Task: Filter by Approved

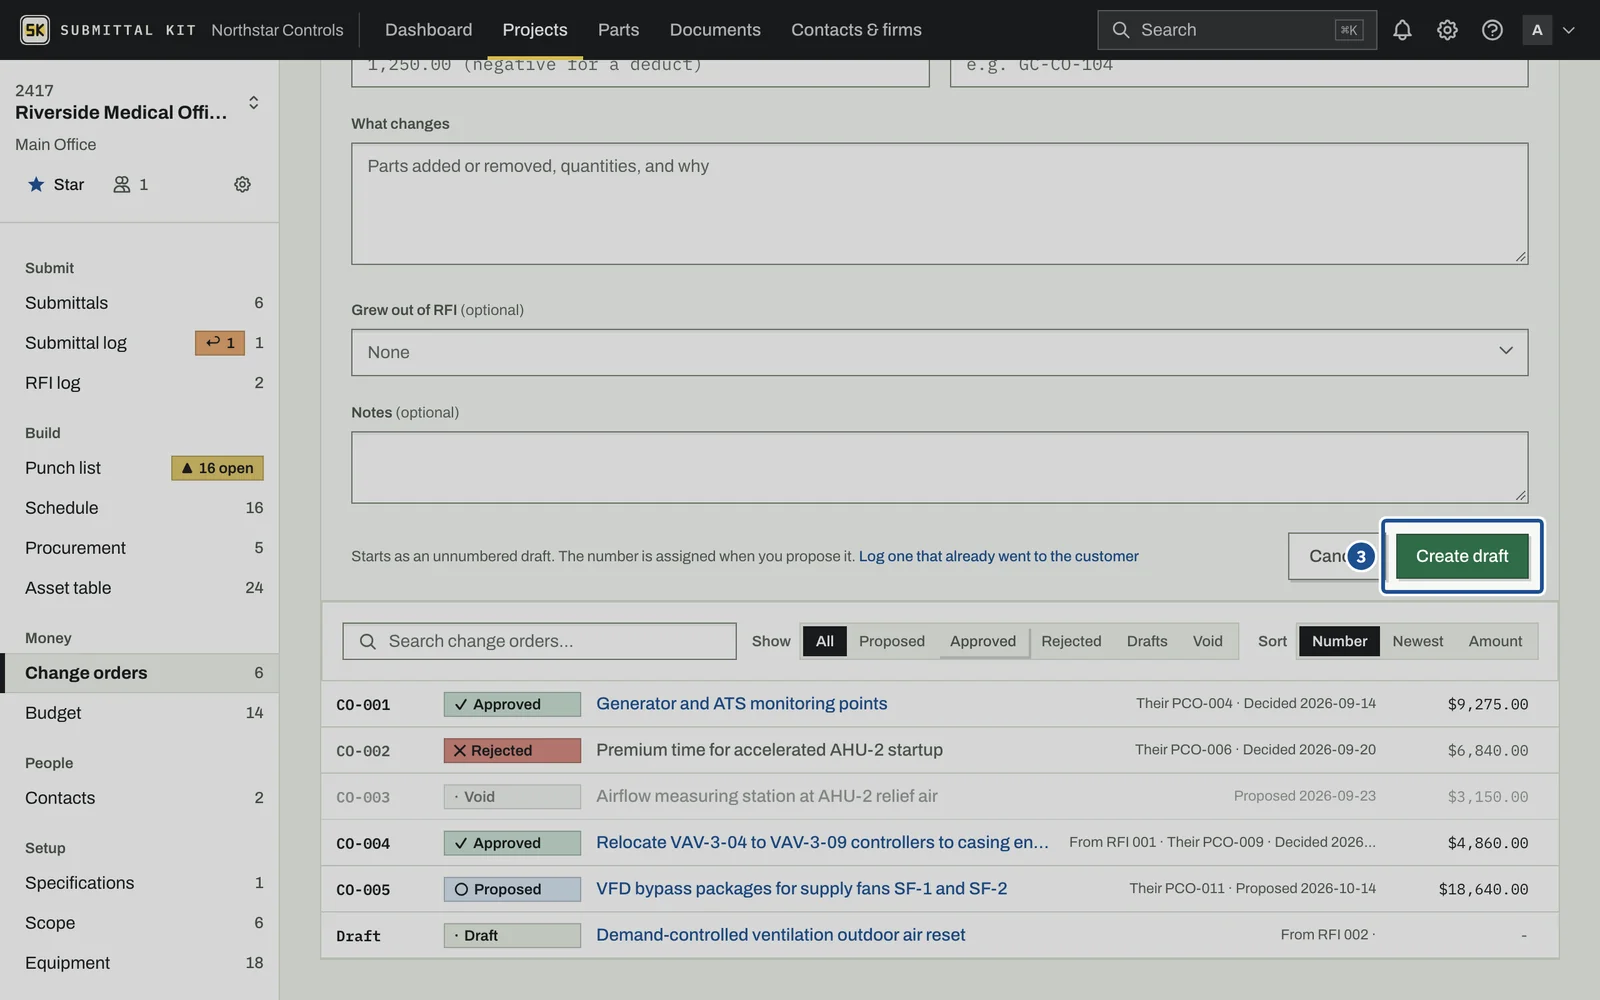Action: [983, 641]
